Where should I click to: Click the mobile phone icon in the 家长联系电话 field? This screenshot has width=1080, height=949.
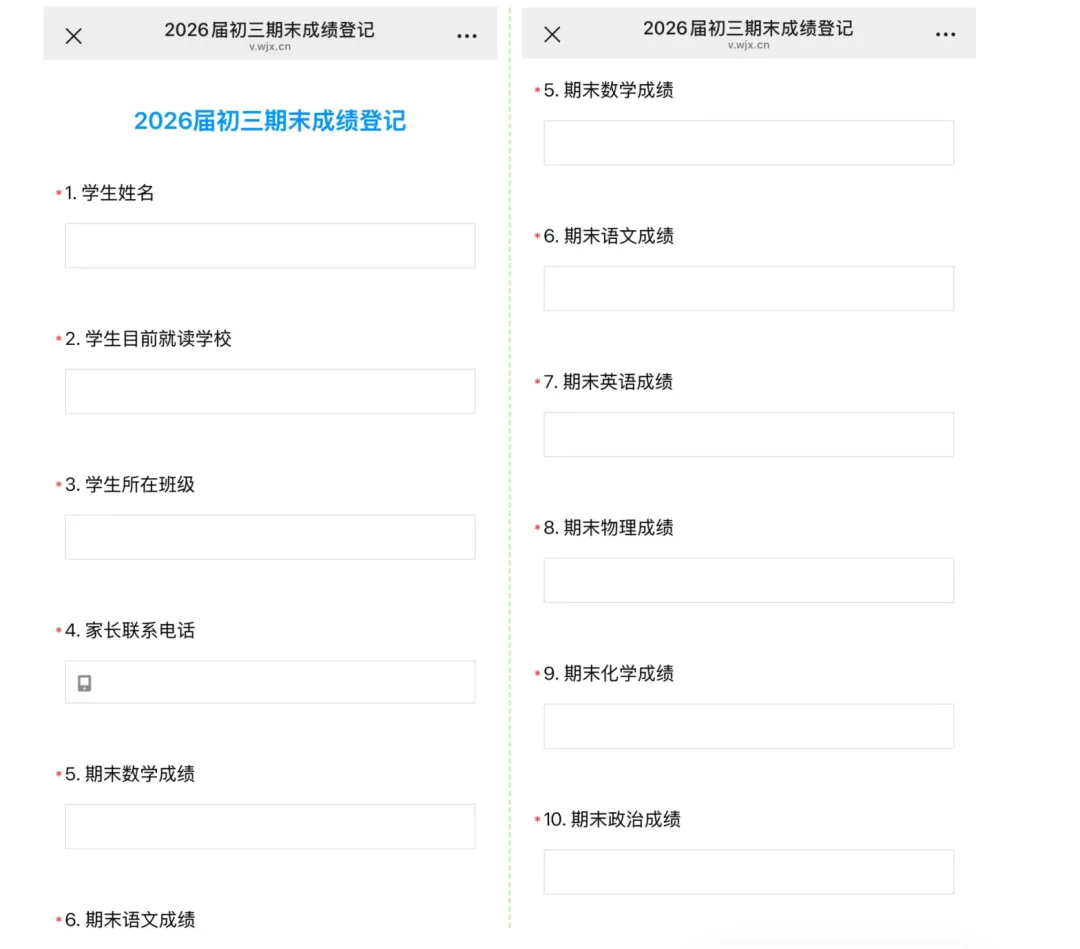coord(84,683)
